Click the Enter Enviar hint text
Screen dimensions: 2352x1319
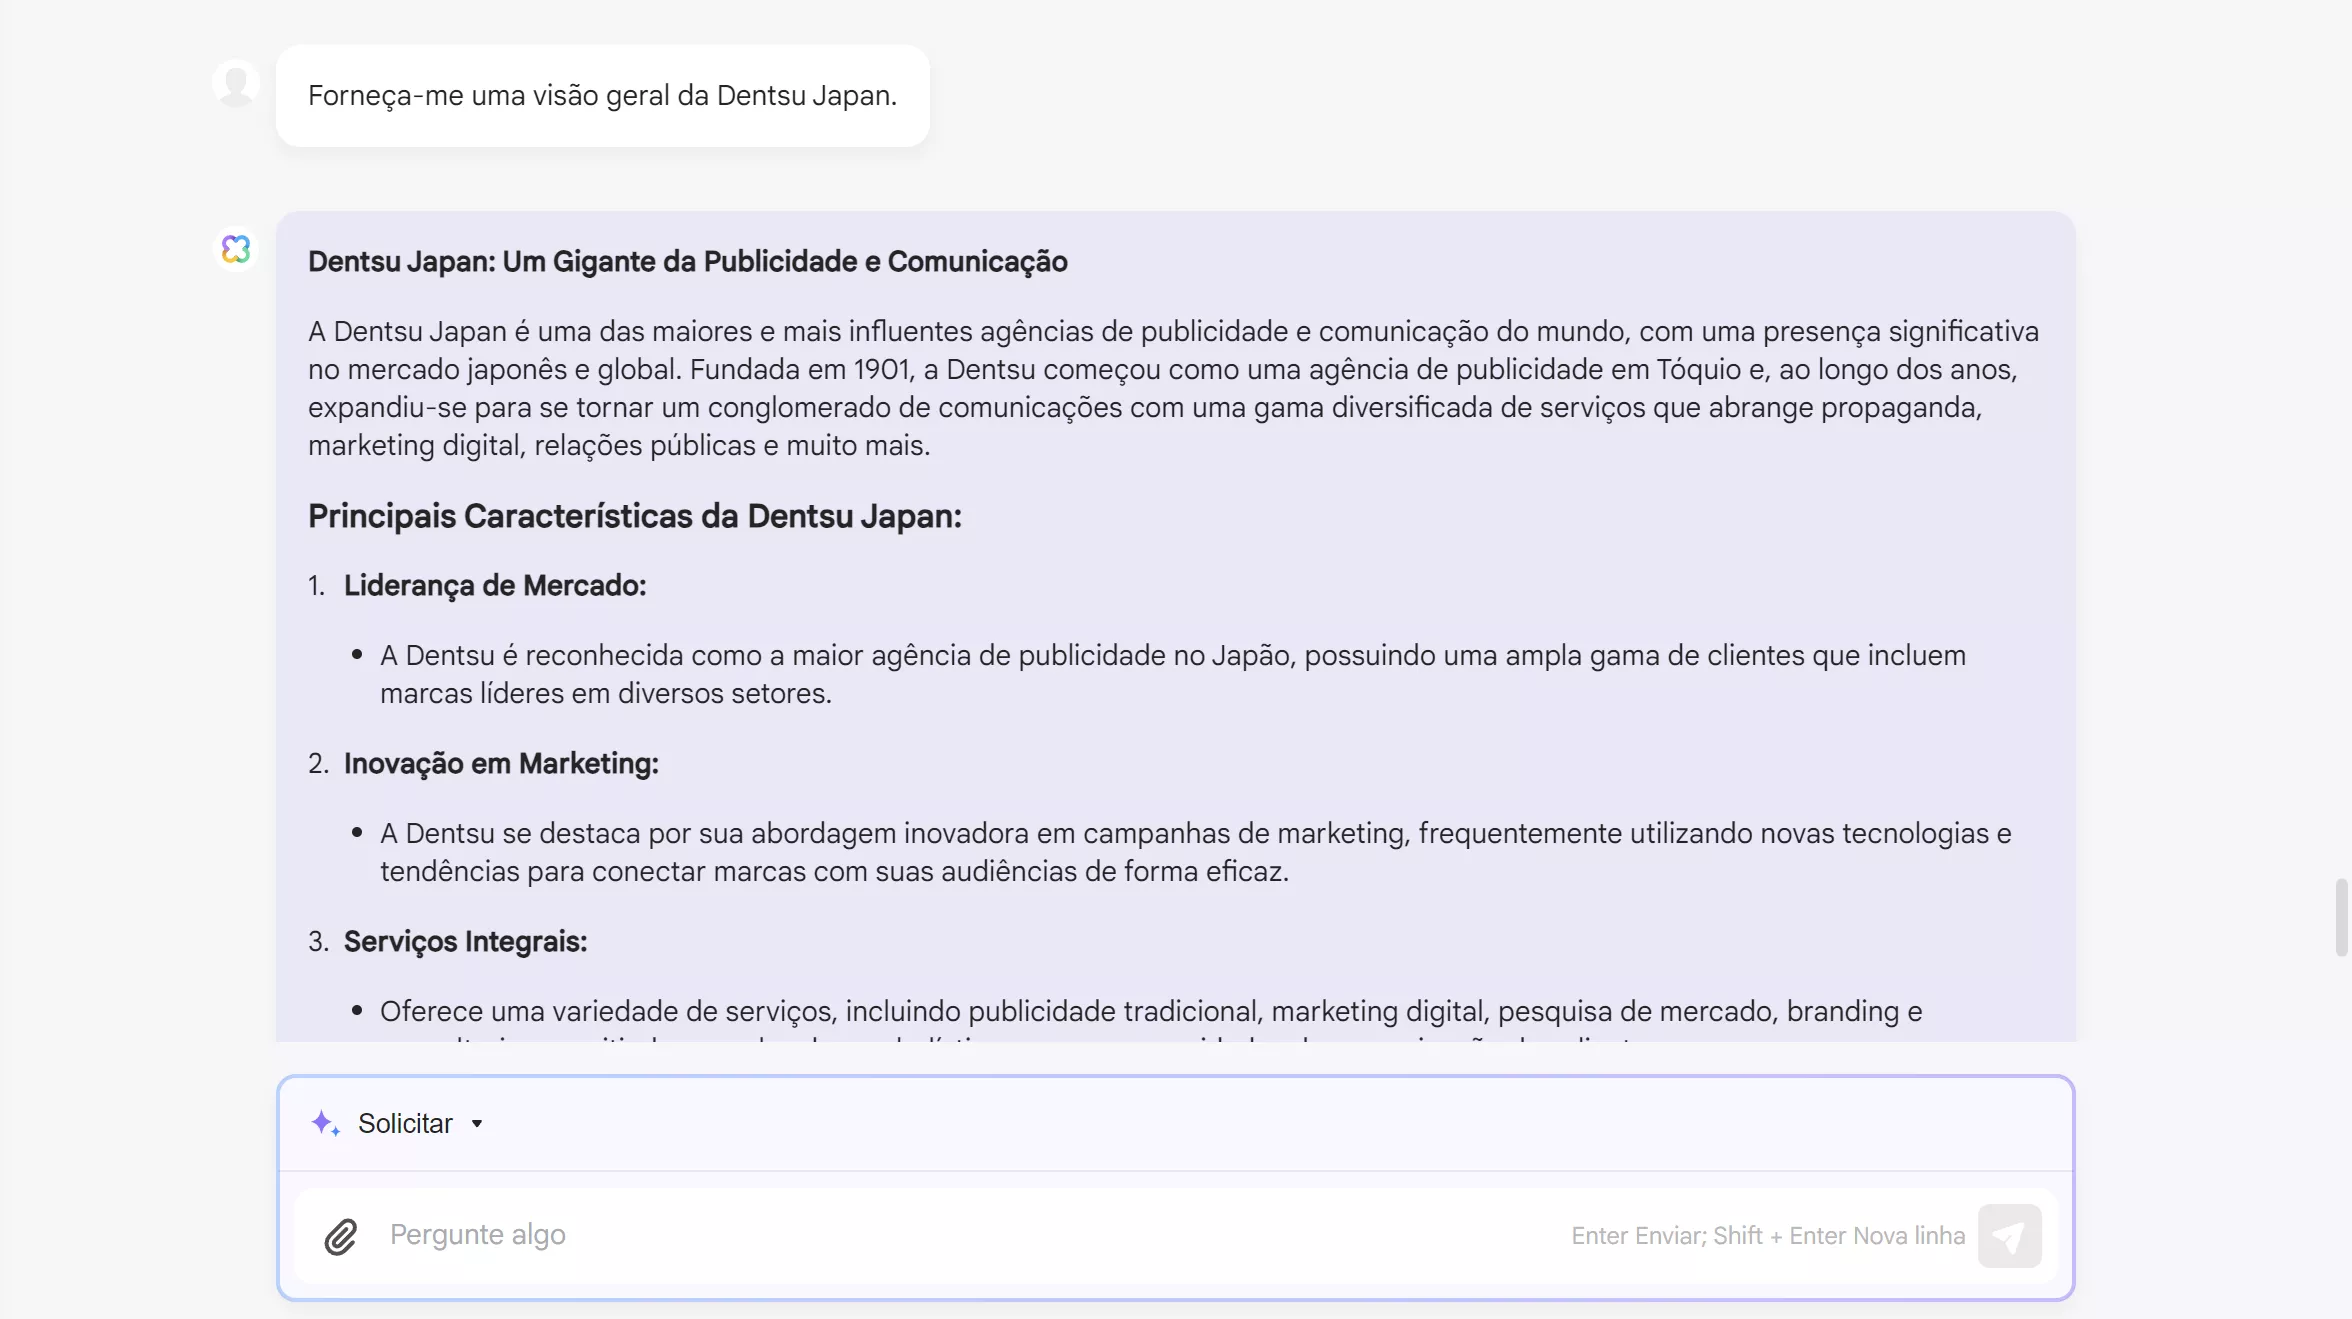coord(1767,1235)
